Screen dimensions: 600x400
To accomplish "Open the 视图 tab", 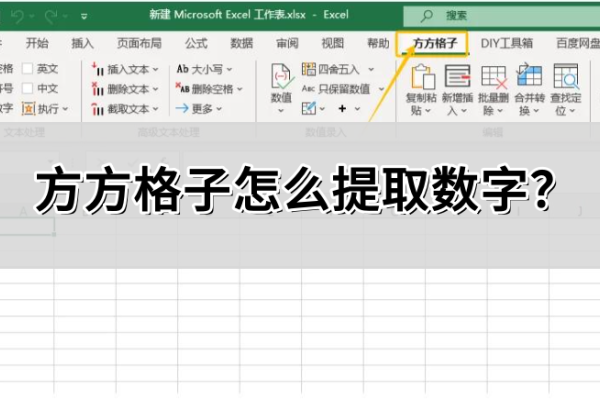I will [333, 43].
